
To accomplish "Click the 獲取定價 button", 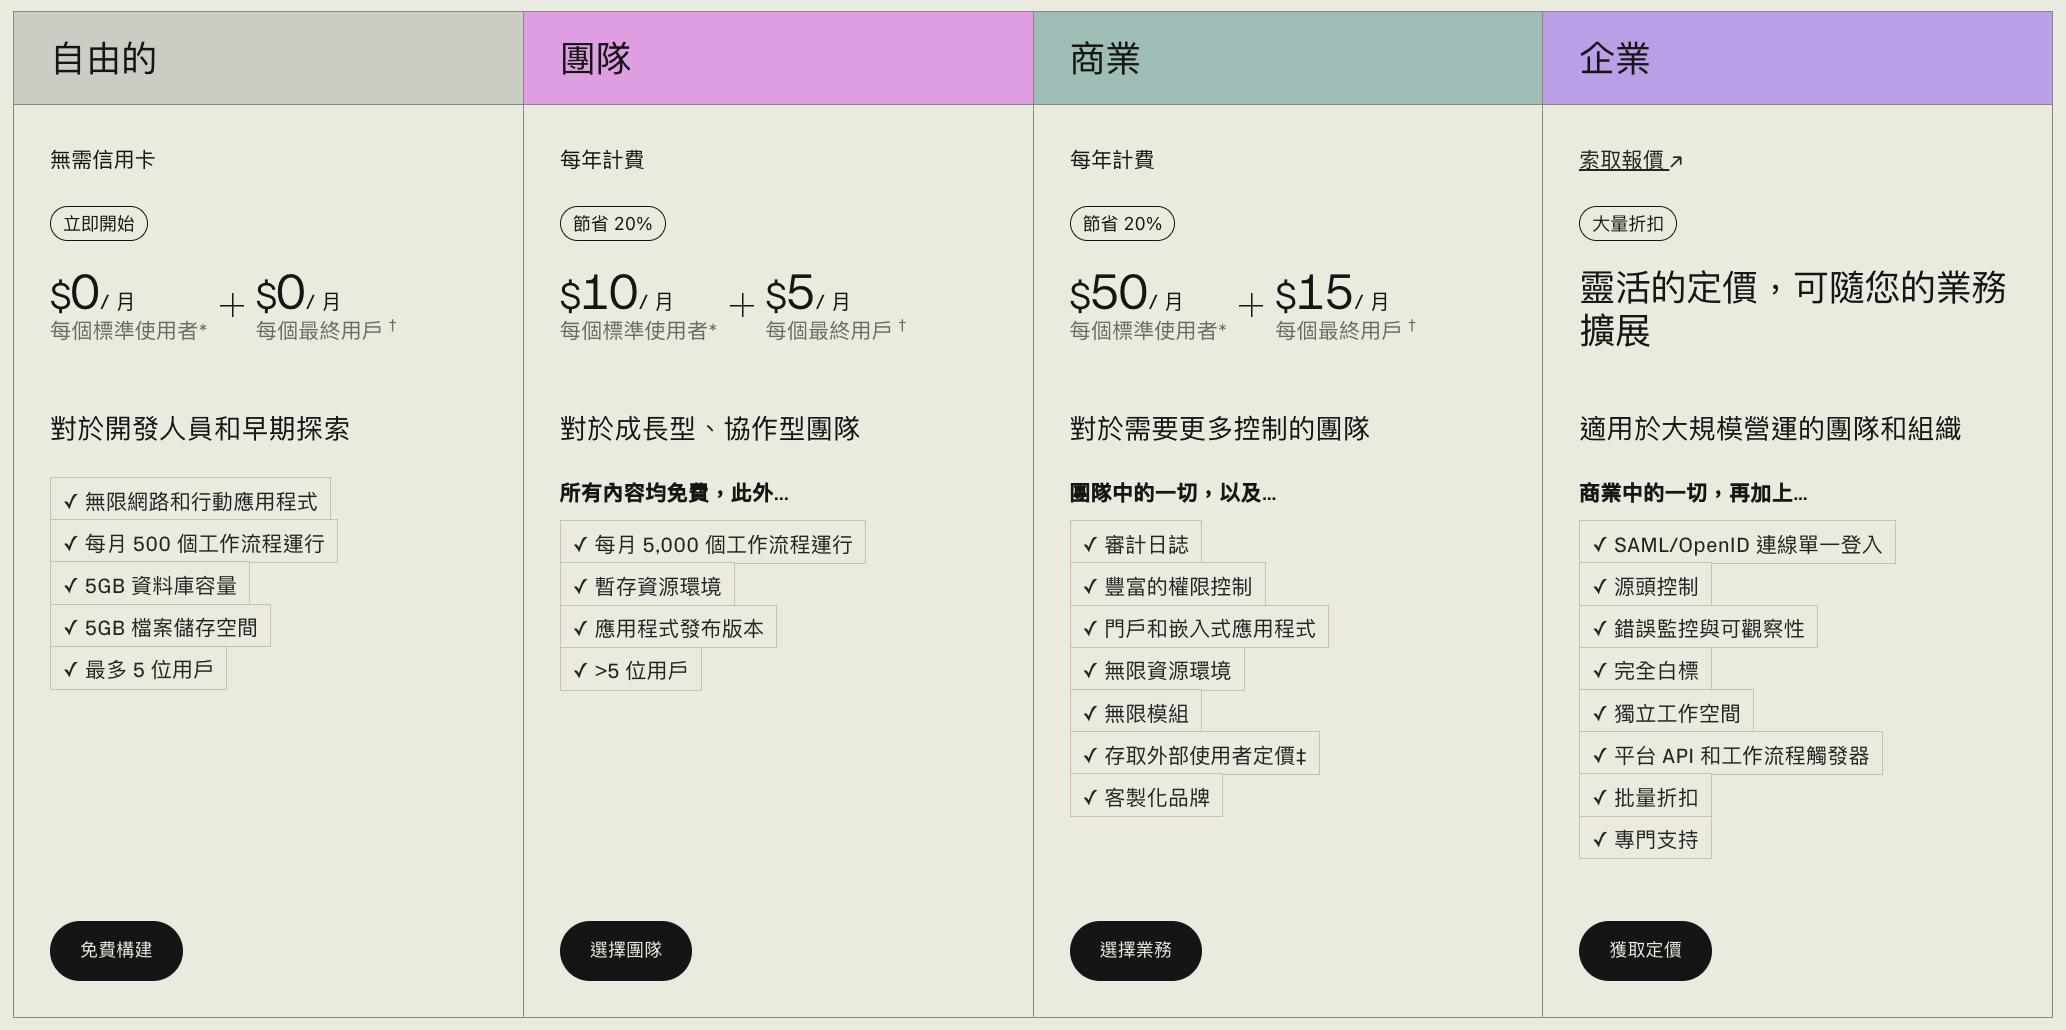I will 1645,950.
